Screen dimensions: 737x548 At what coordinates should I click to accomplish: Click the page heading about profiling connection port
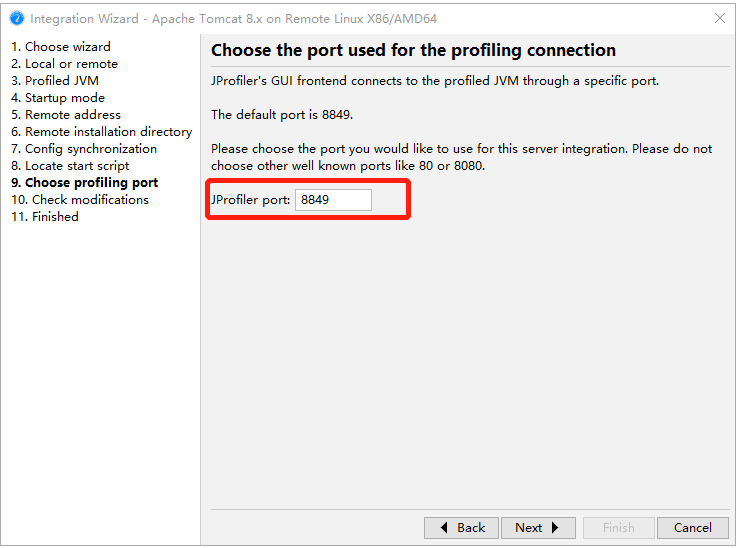413,50
